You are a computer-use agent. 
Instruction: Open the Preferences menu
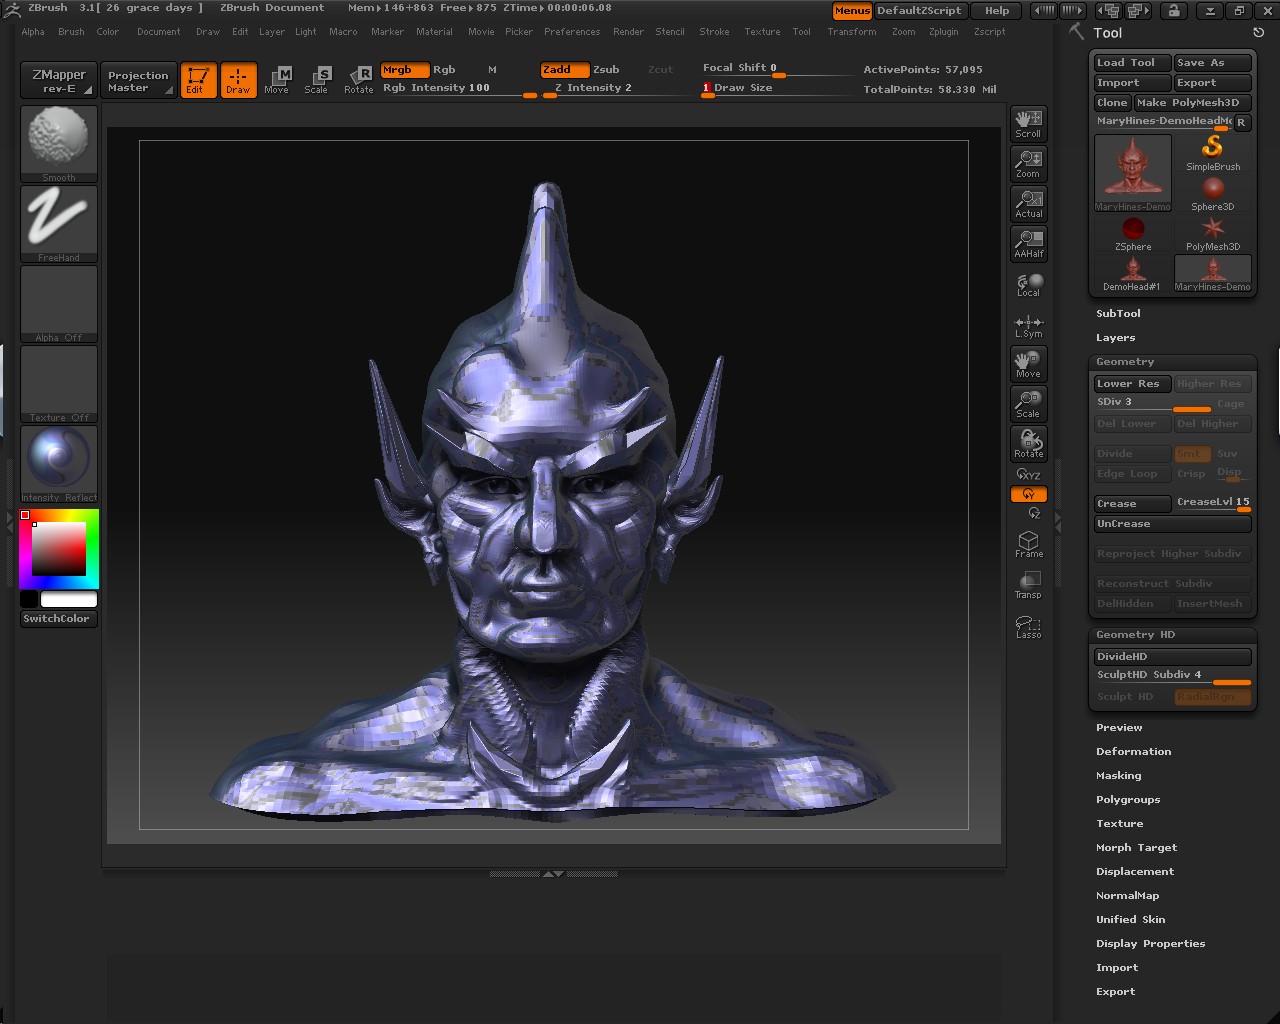572,31
